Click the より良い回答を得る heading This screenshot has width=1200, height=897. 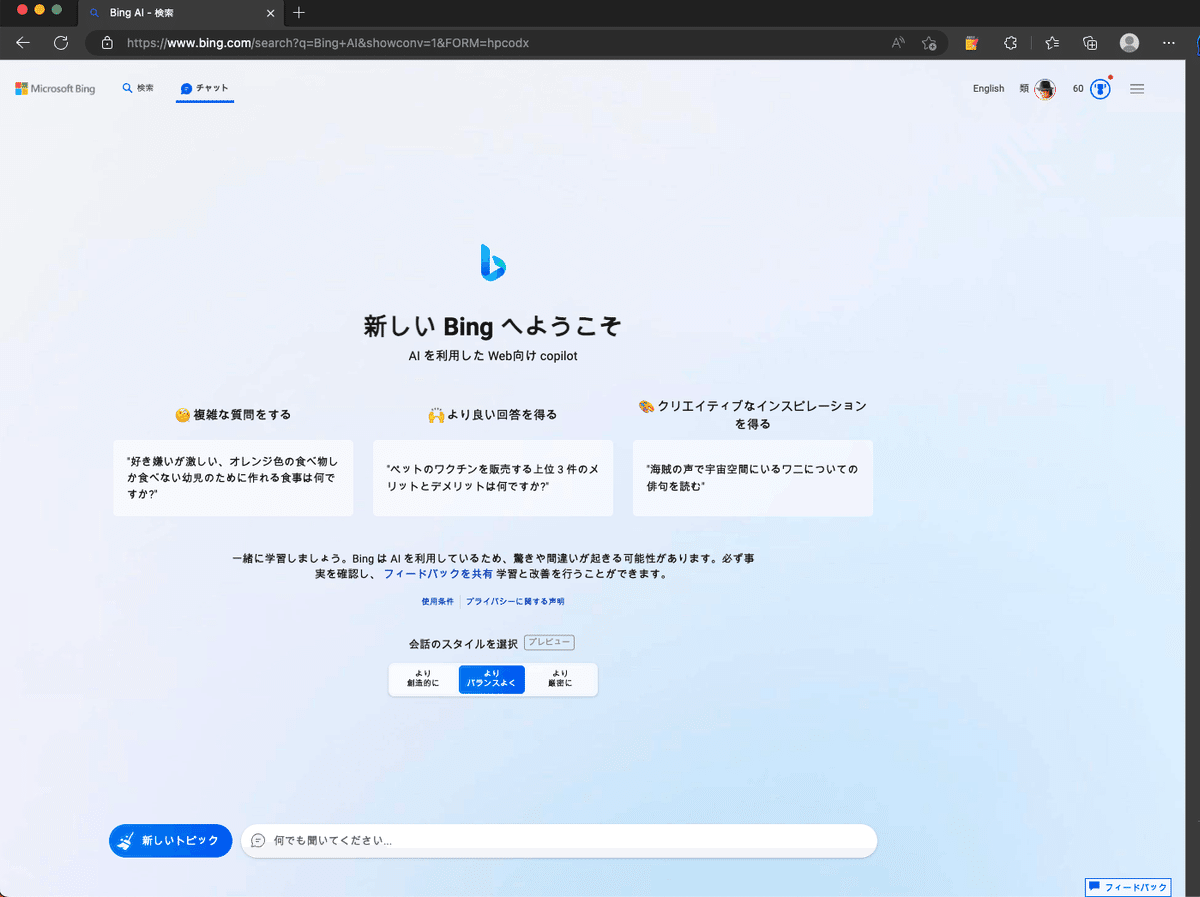click(493, 414)
